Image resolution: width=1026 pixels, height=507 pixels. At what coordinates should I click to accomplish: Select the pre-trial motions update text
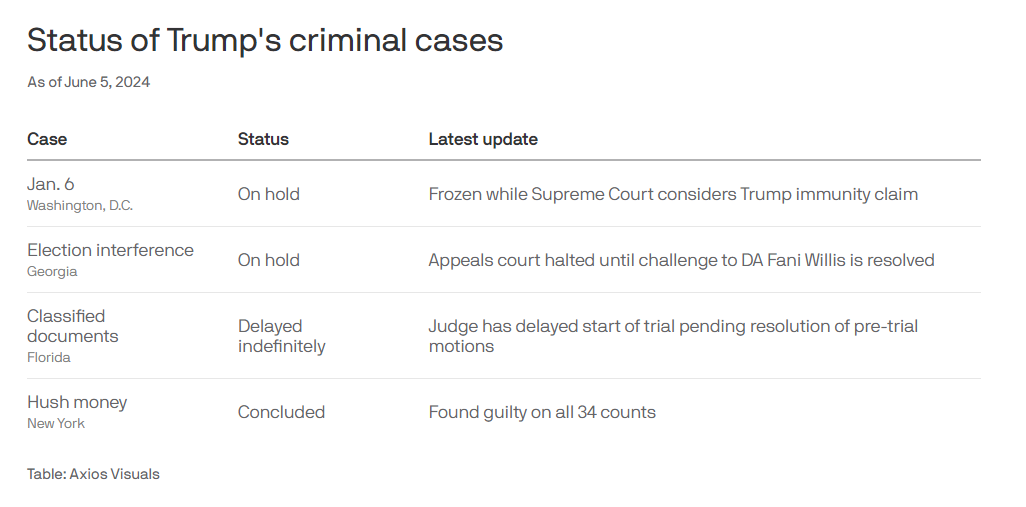(673, 336)
